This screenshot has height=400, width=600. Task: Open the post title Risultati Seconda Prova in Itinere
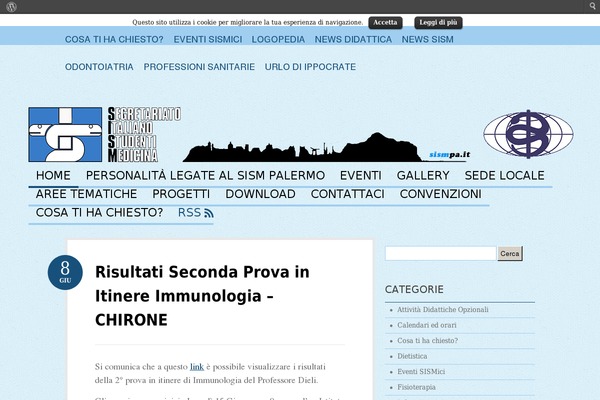click(x=202, y=296)
